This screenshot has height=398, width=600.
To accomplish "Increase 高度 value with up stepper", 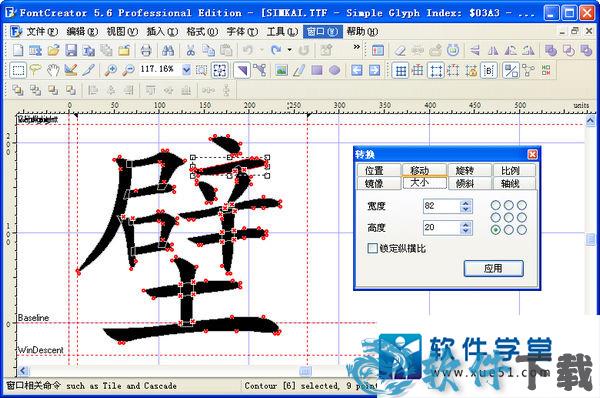I will coord(466,225).
